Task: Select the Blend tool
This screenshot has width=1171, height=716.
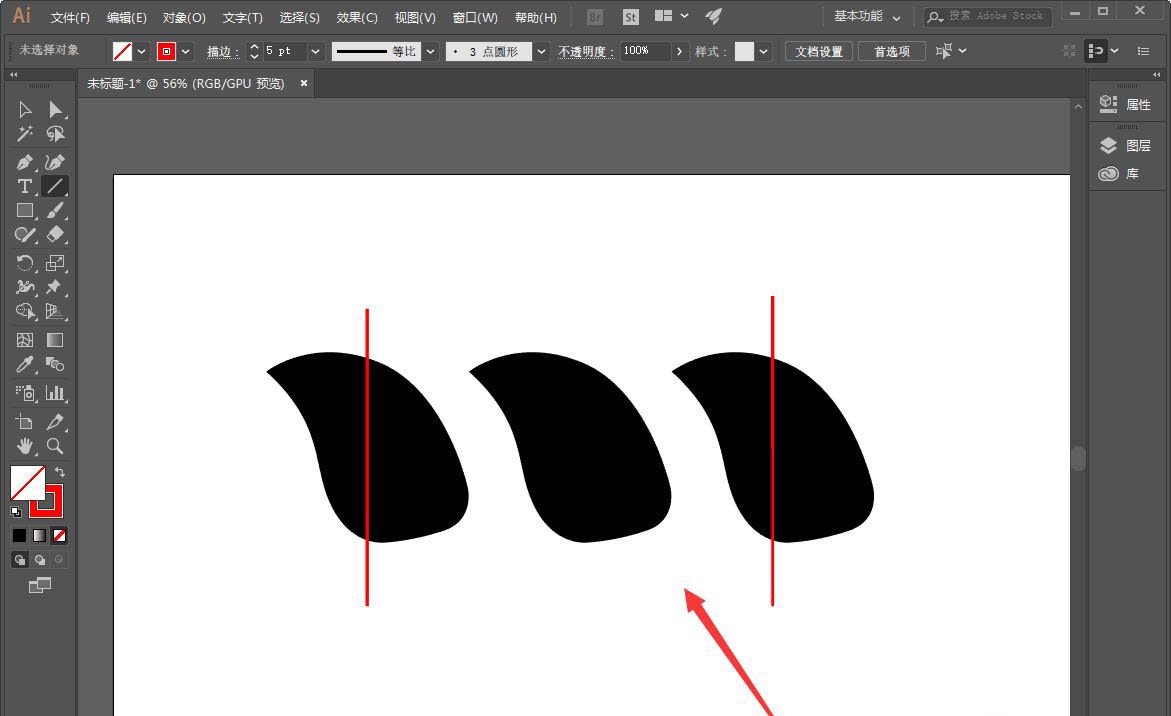Action: [x=55, y=364]
